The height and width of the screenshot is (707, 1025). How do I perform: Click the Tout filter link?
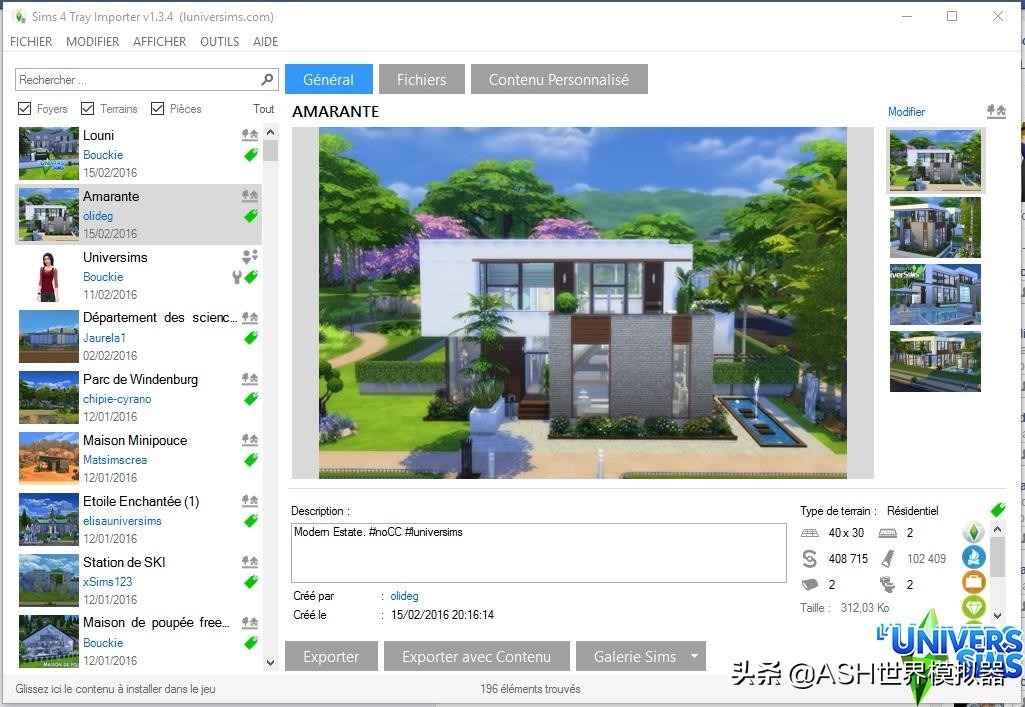click(263, 108)
